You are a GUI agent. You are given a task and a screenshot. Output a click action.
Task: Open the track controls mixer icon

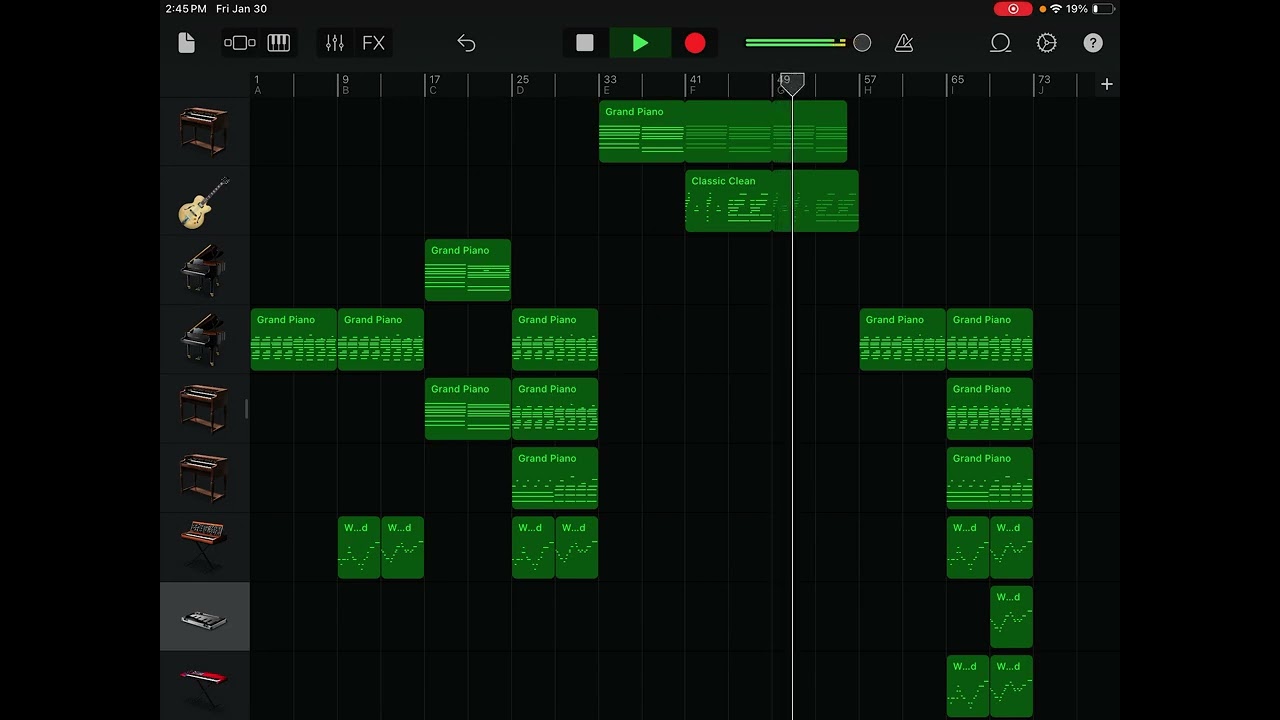[x=335, y=43]
